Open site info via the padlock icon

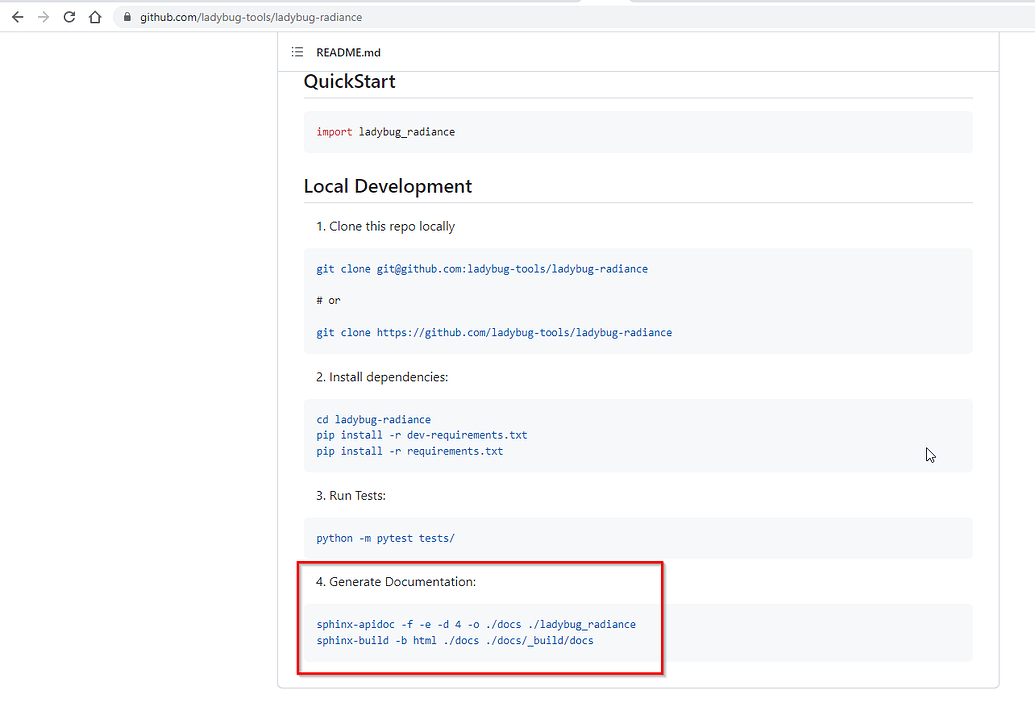click(x=125, y=17)
